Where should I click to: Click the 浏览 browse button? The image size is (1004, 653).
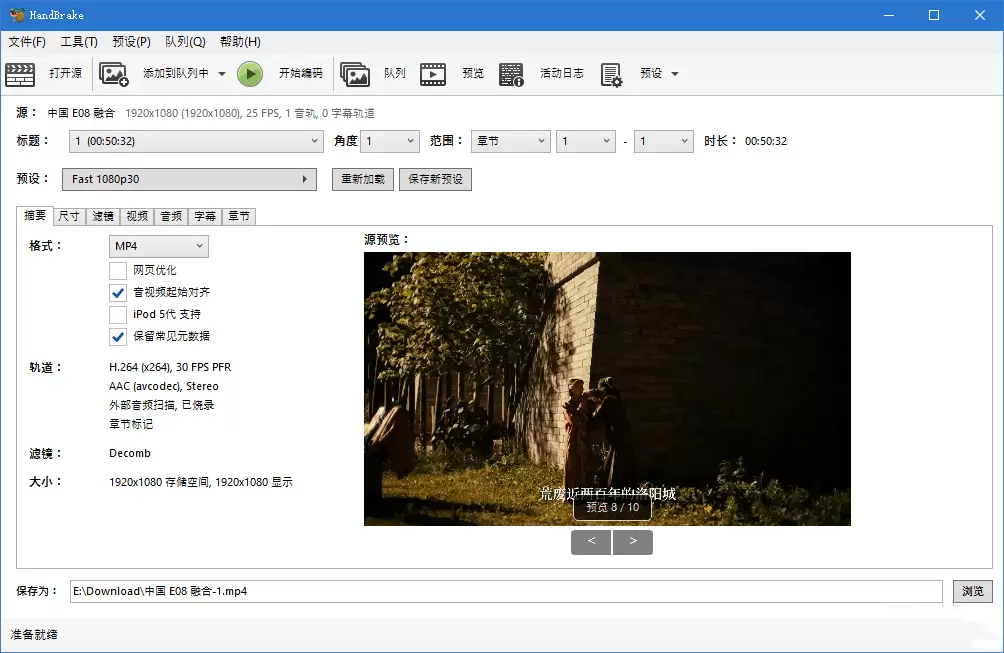pos(973,591)
